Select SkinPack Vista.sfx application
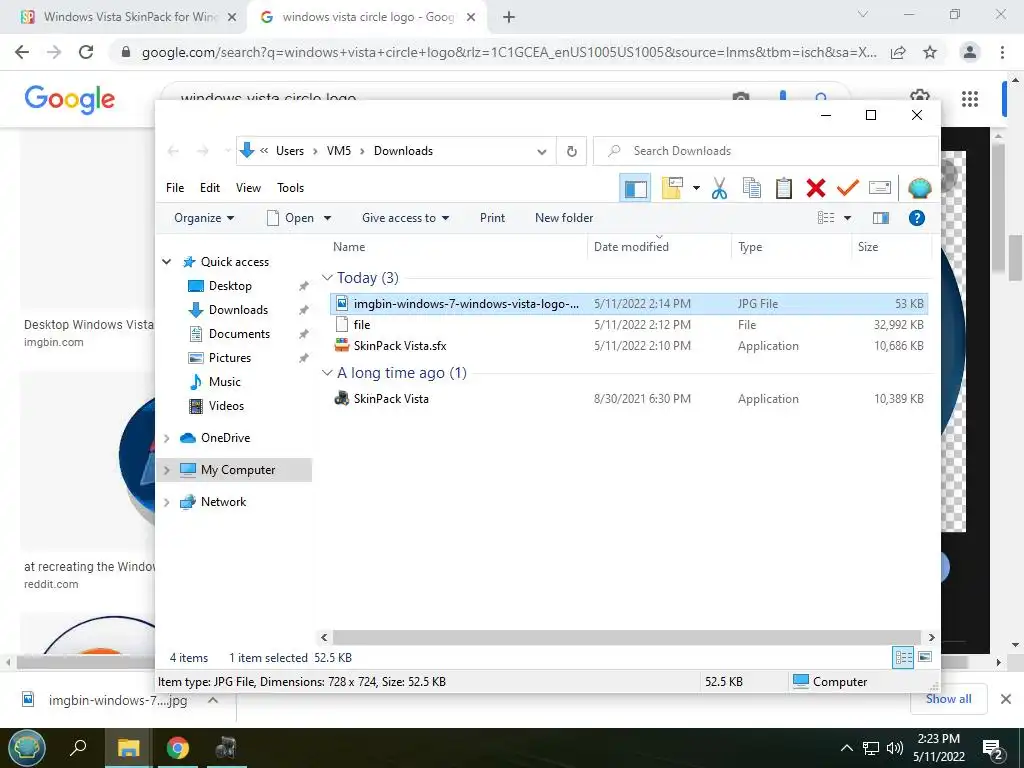 coord(630,345)
